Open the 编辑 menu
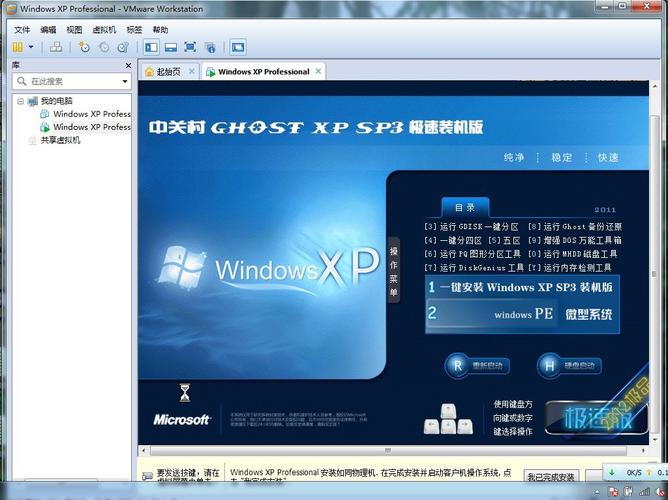Image resolution: width=668 pixels, height=500 pixels. pos(48,30)
